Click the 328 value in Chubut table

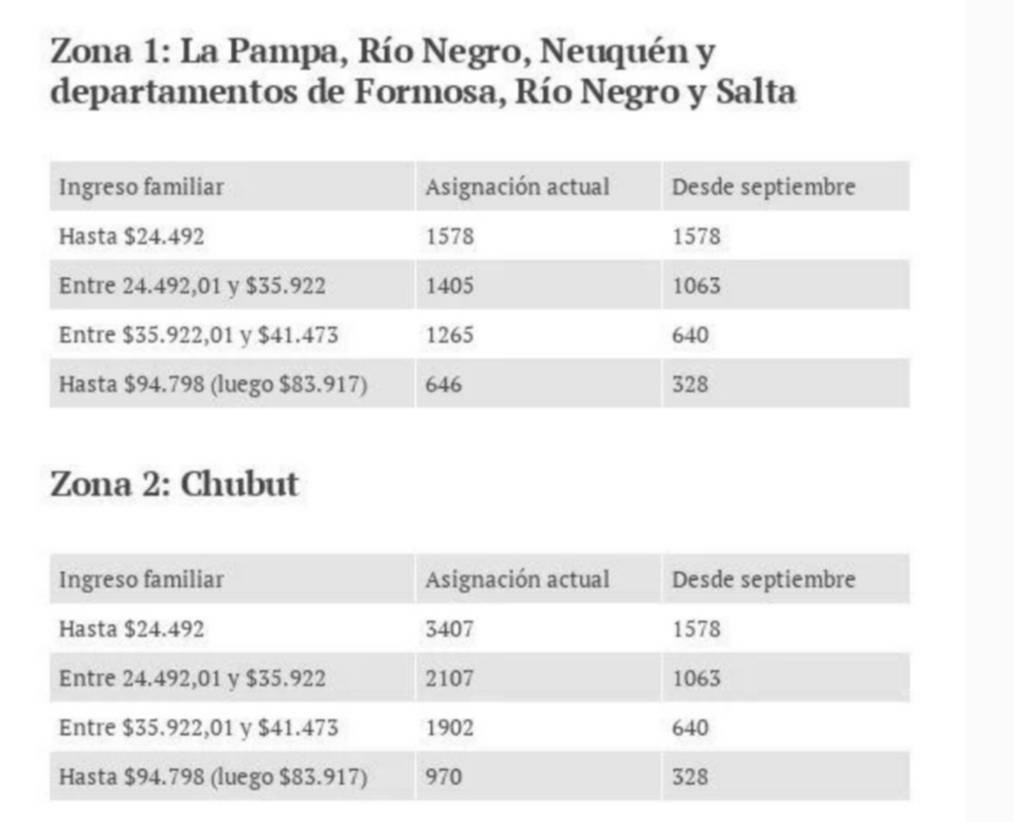pyautogui.click(x=690, y=776)
